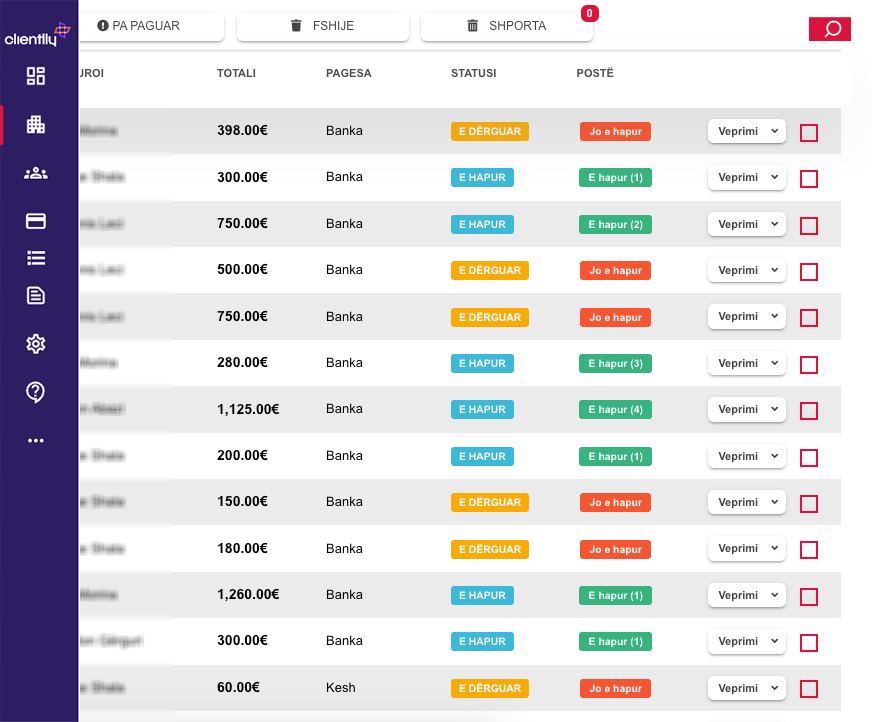
Task: Click the PA PAGUAR button
Action: pos(140,26)
